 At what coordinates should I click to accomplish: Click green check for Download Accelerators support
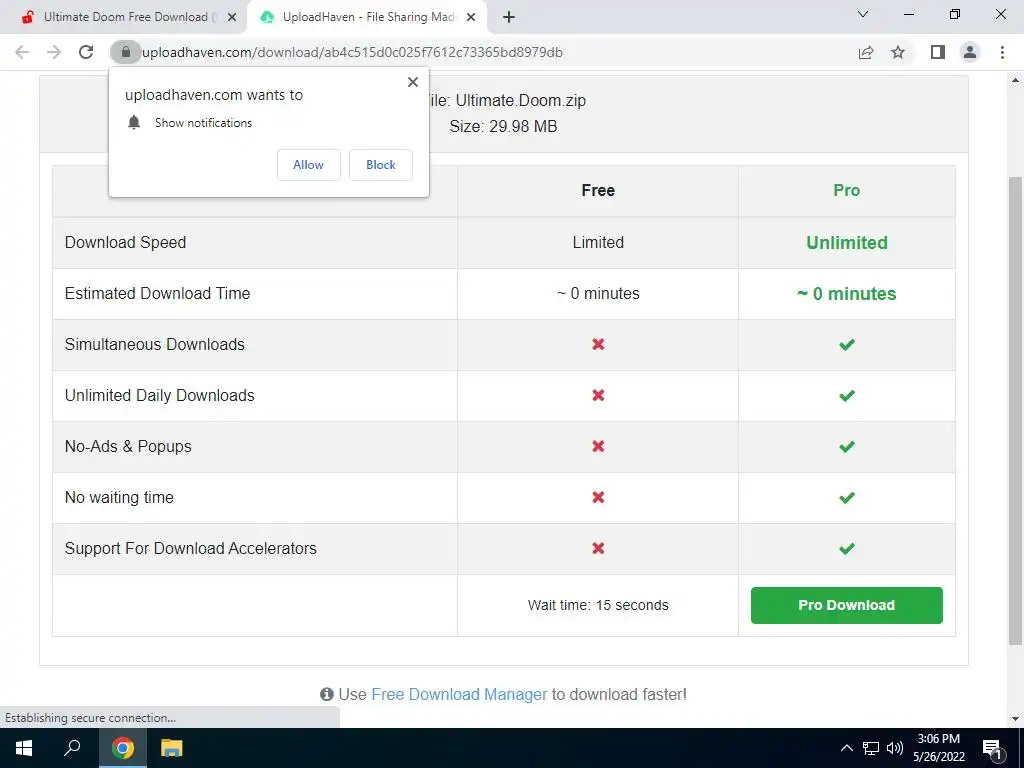pyautogui.click(x=846, y=548)
